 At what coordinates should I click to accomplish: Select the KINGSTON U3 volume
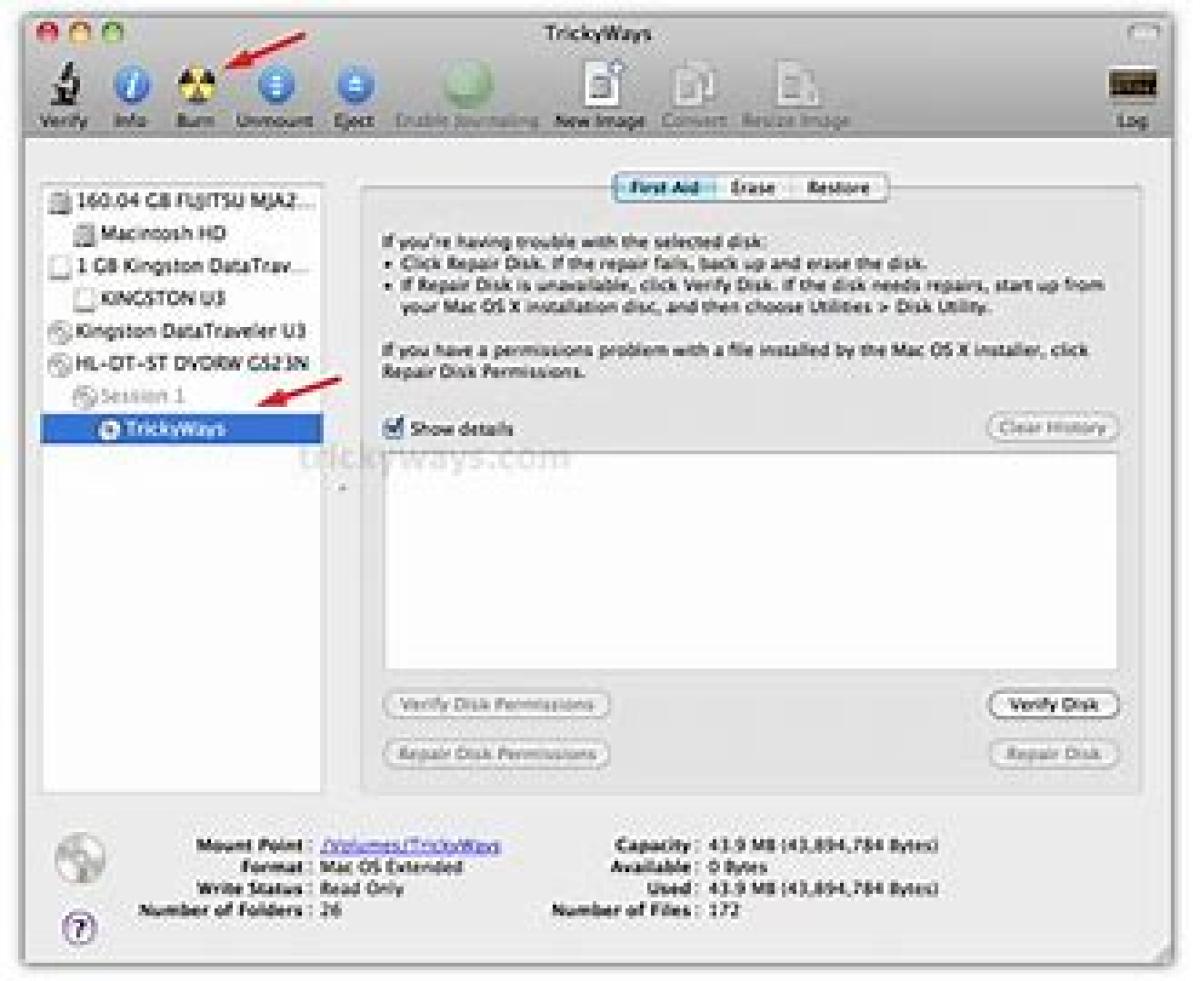tap(162, 298)
